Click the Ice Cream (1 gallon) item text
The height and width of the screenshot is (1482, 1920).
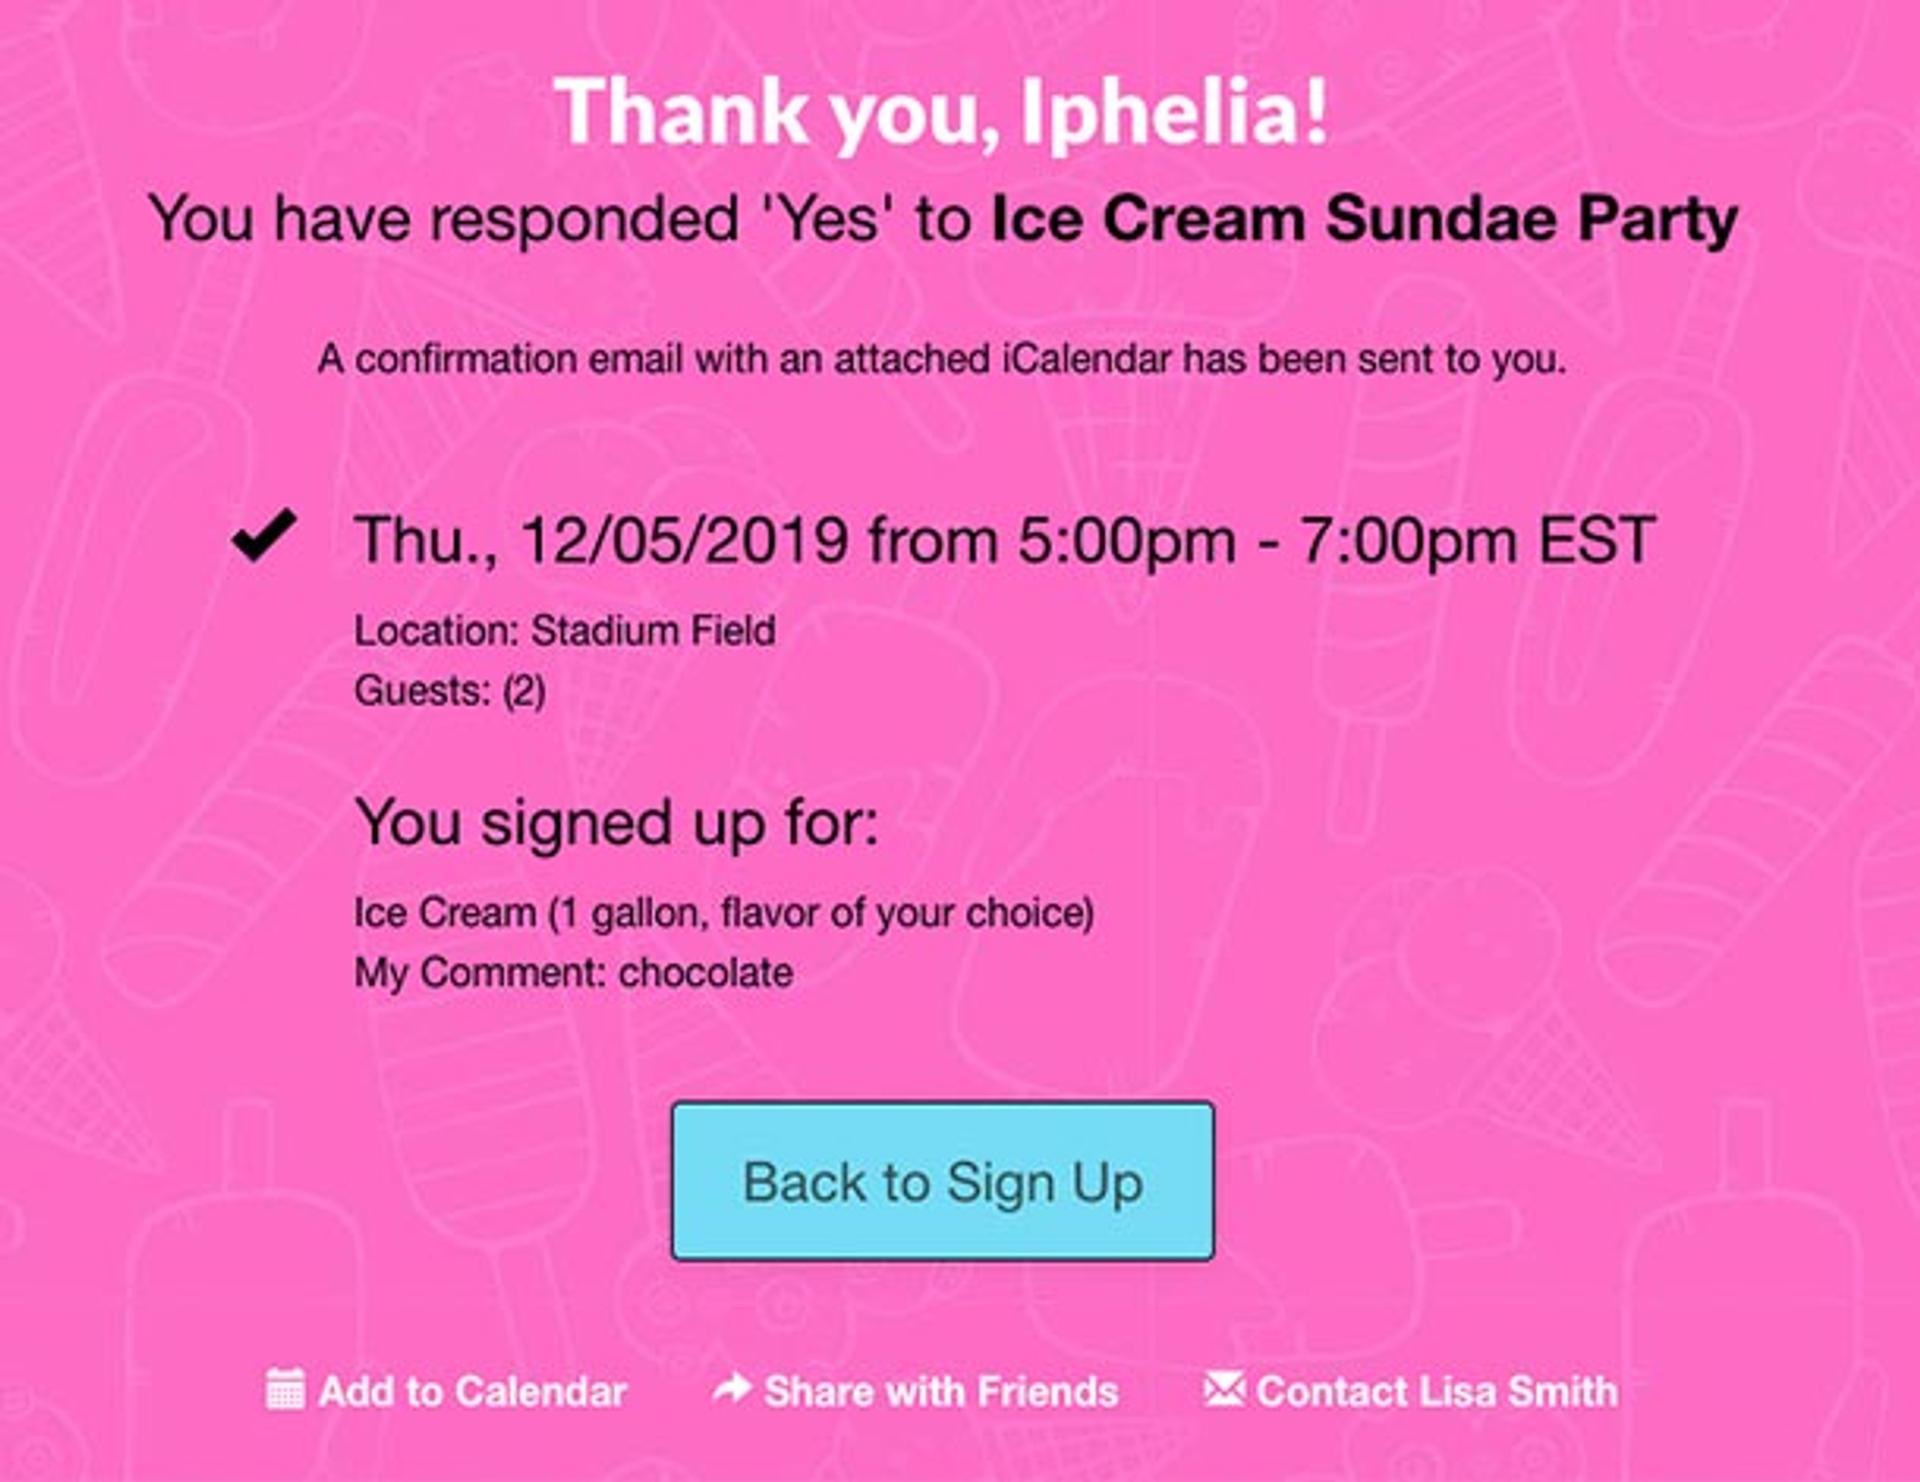click(724, 913)
